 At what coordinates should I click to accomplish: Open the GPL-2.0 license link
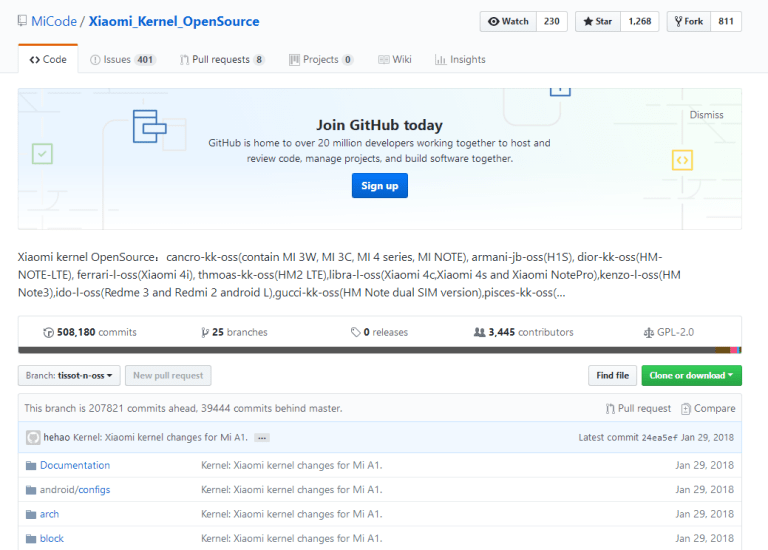point(669,333)
